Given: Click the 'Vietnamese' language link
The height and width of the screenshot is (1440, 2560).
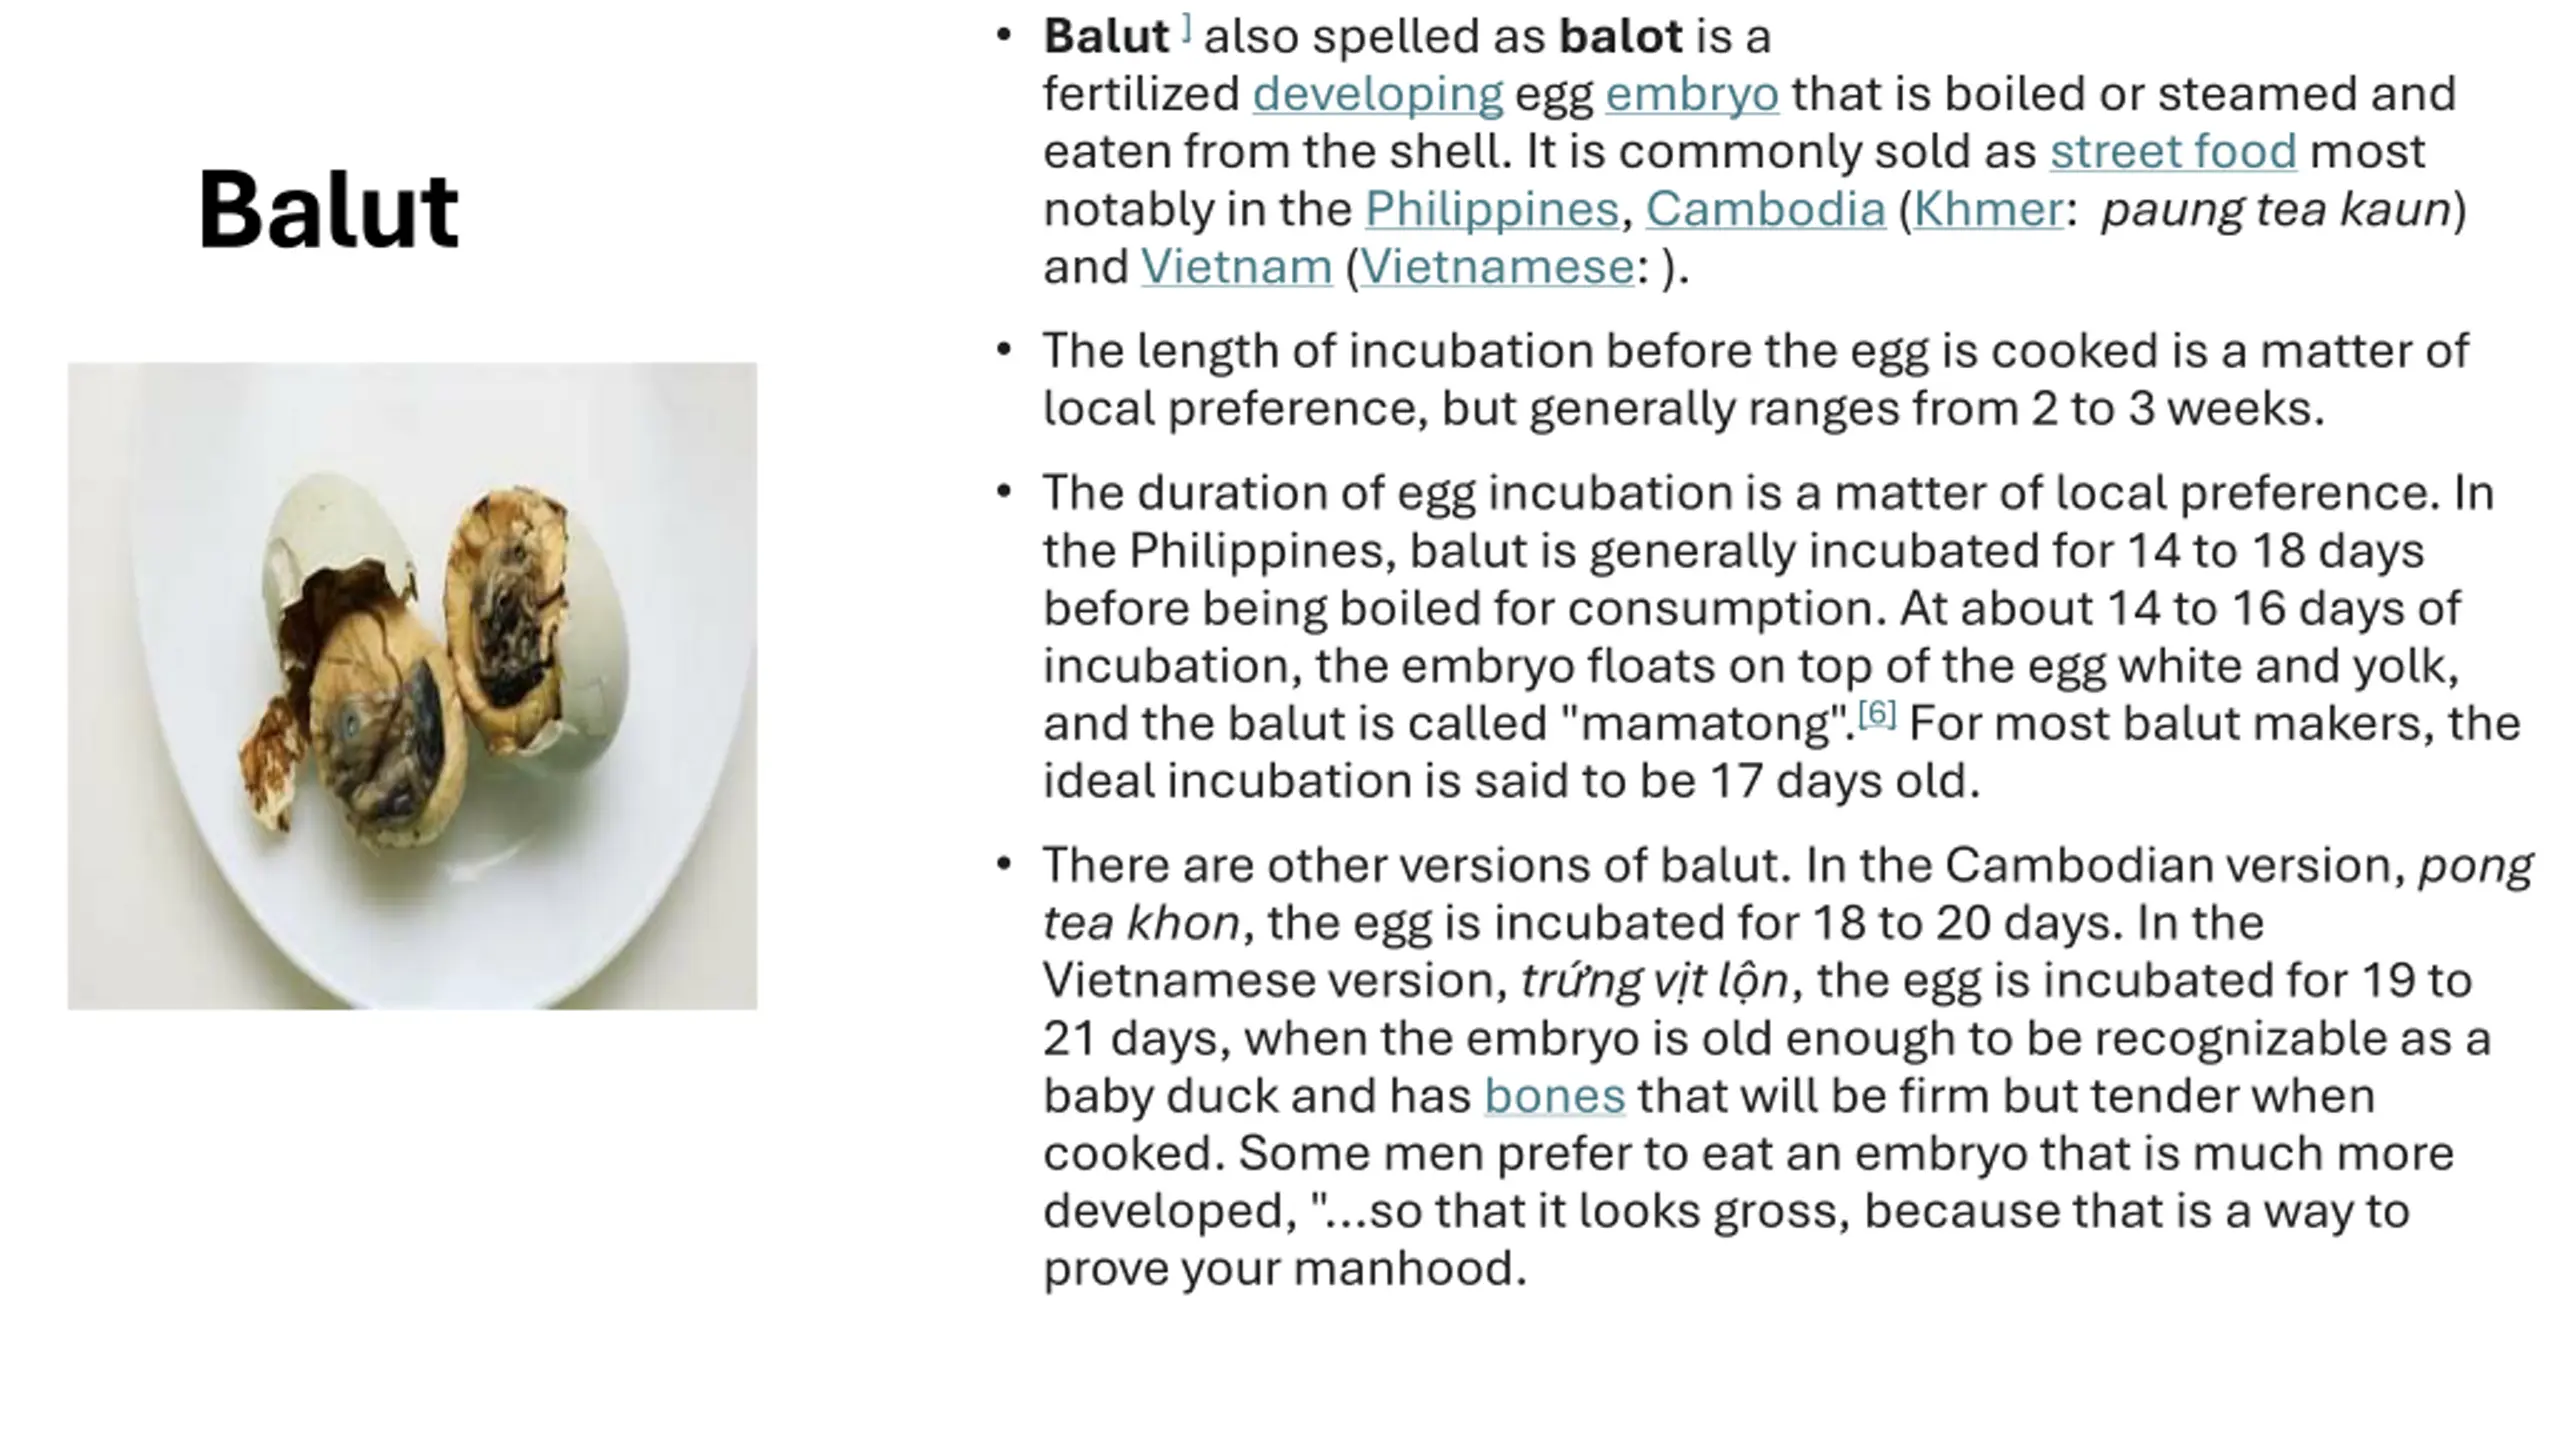Looking at the screenshot, I should pos(1497,268).
